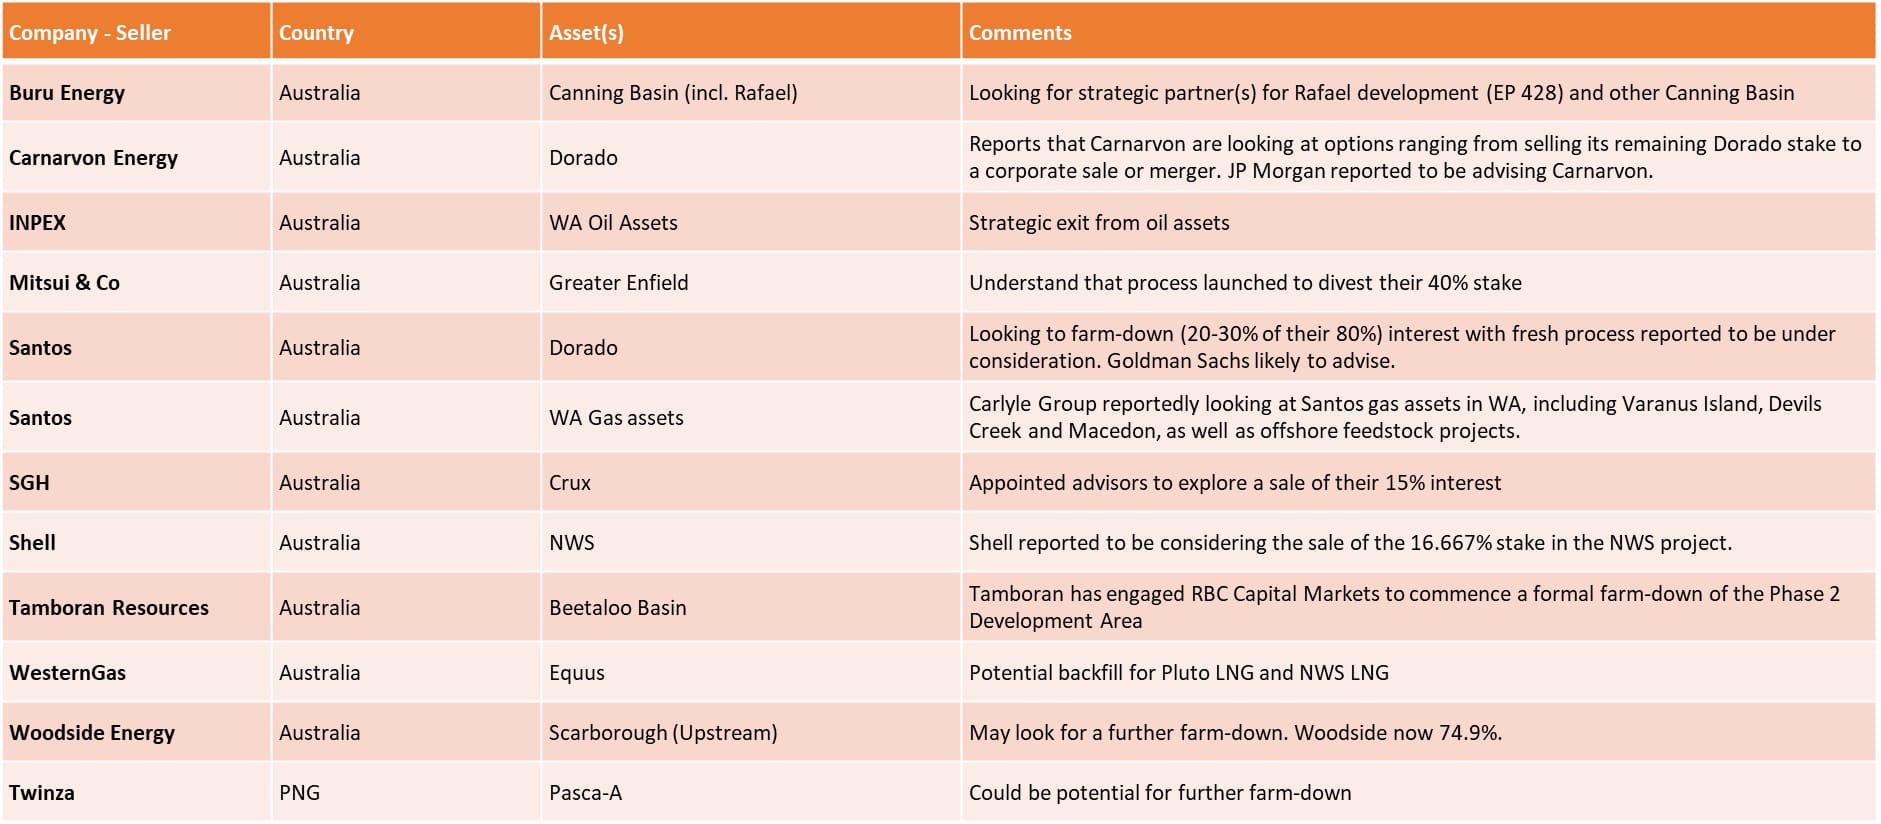Click the "Greater Enfield" asset cell
Image resolution: width=1881 pixels, height=824 pixels.
(618, 283)
